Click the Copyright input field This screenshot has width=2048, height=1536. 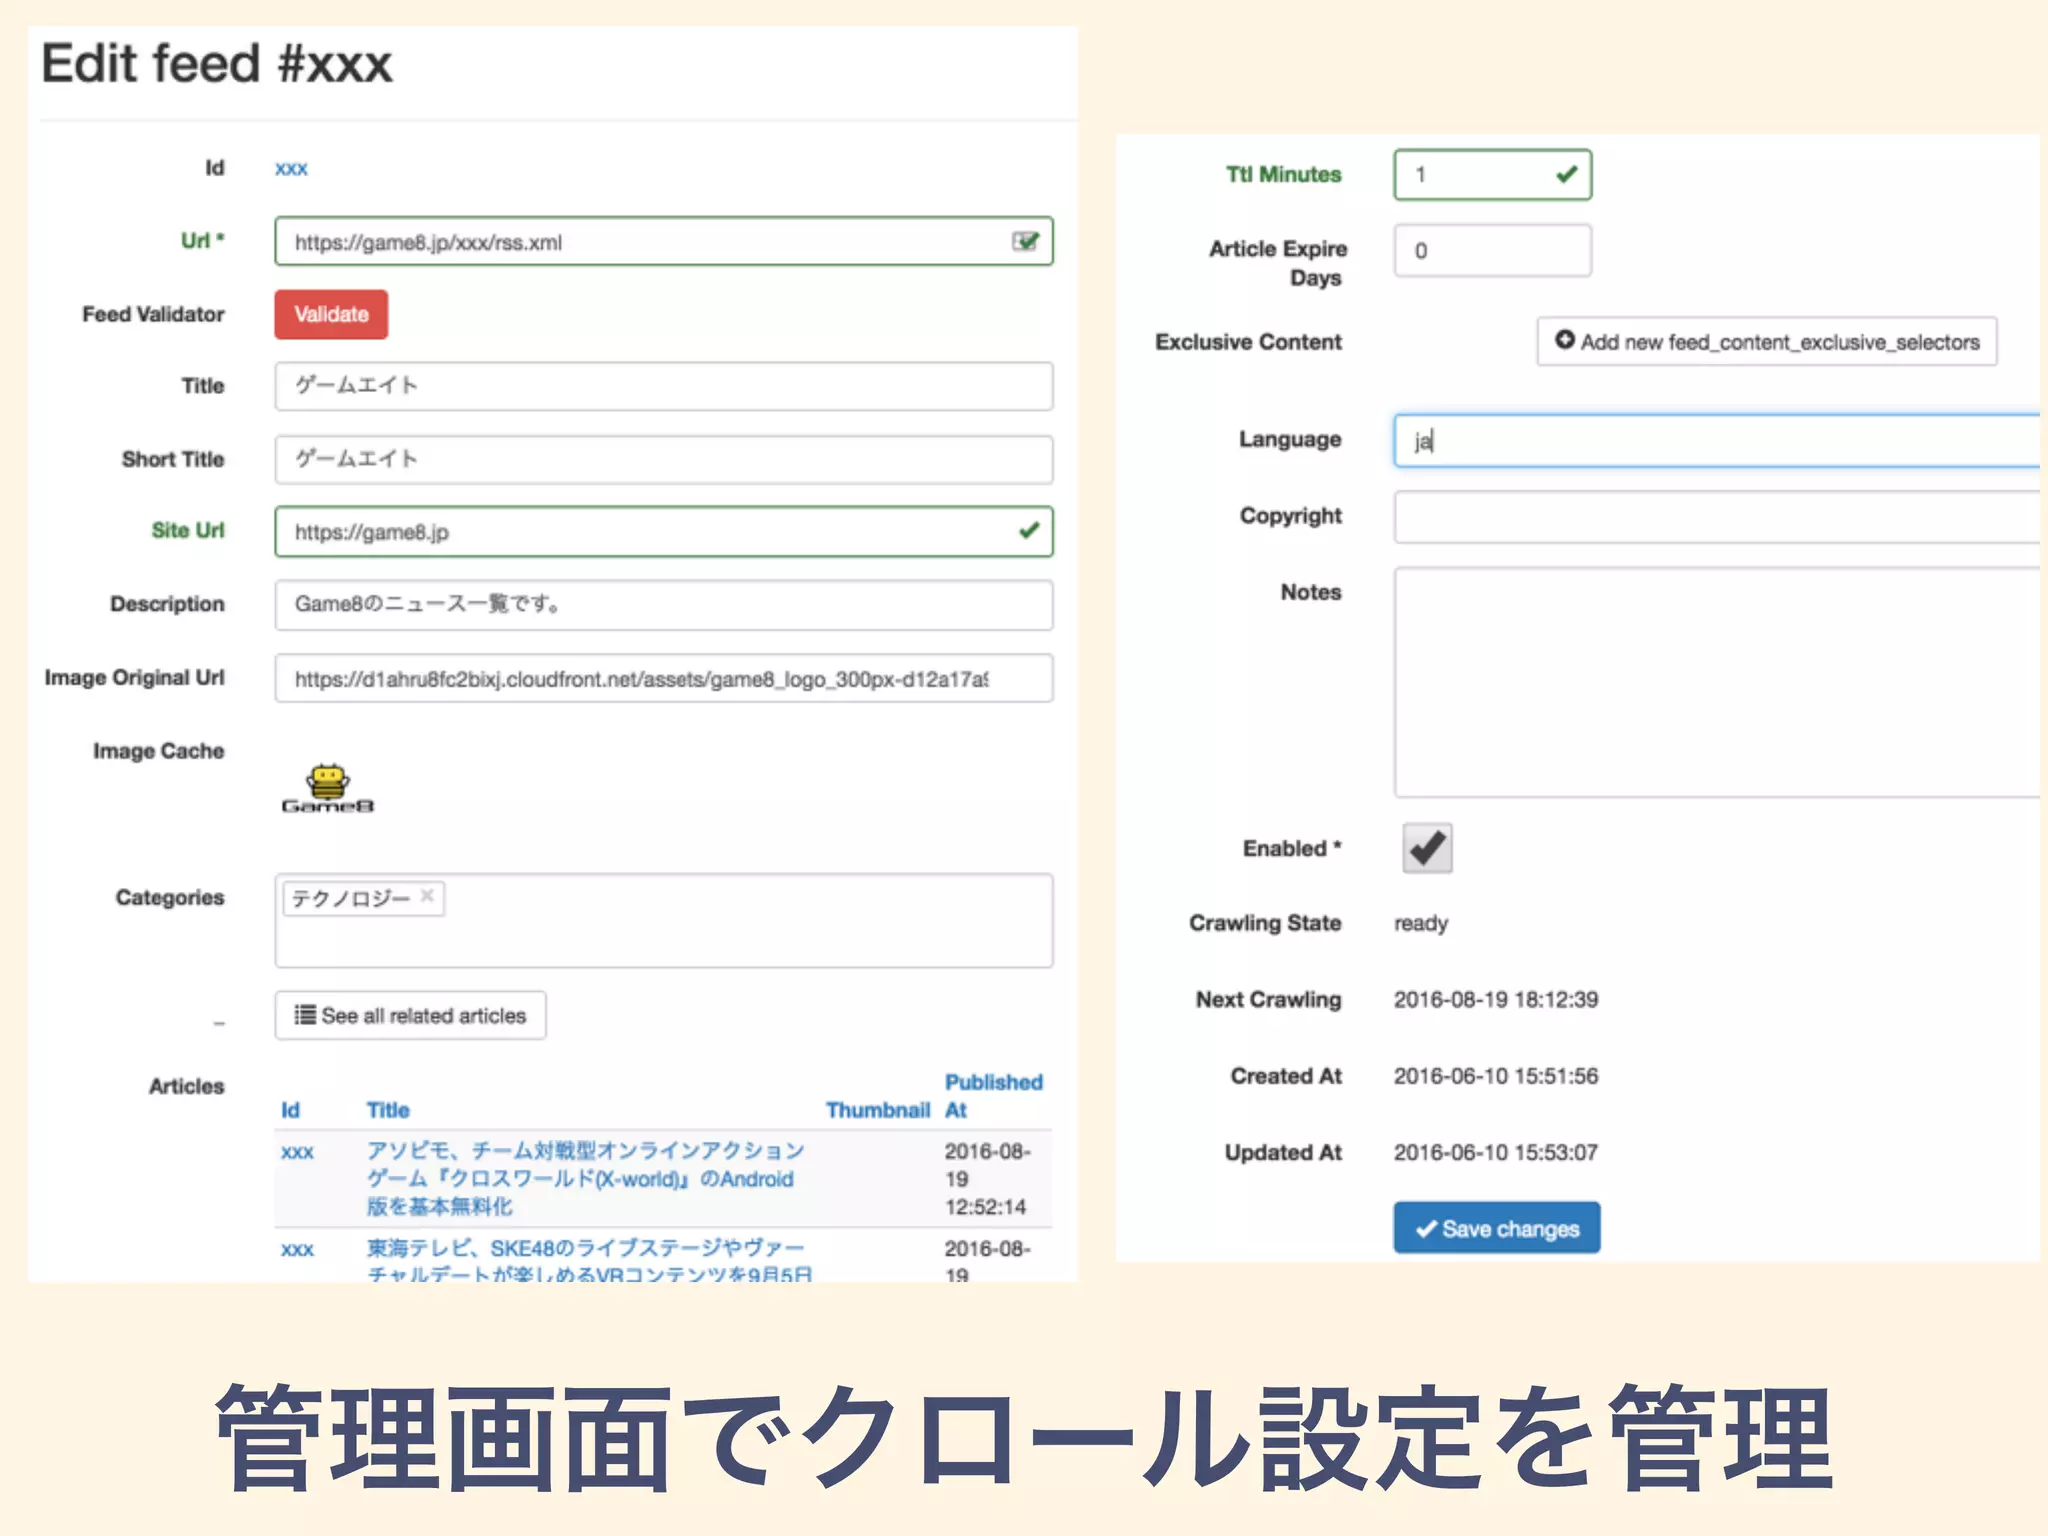(1714, 517)
